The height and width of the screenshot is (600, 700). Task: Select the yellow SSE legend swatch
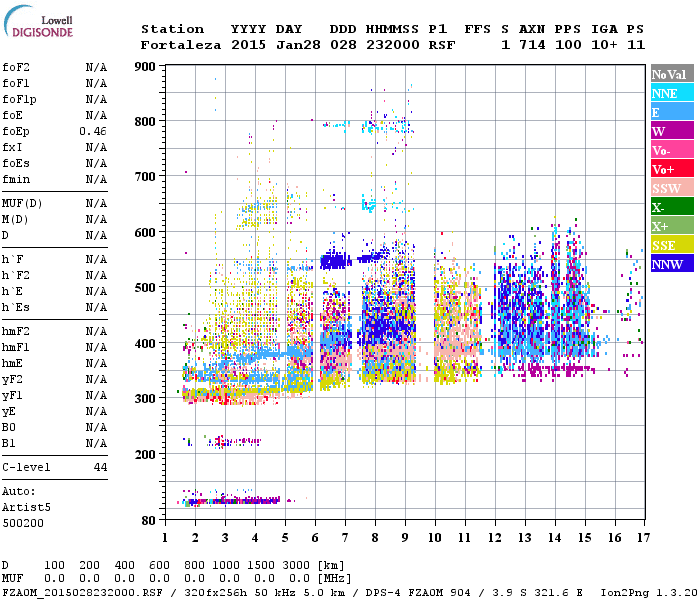coord(671,245)
